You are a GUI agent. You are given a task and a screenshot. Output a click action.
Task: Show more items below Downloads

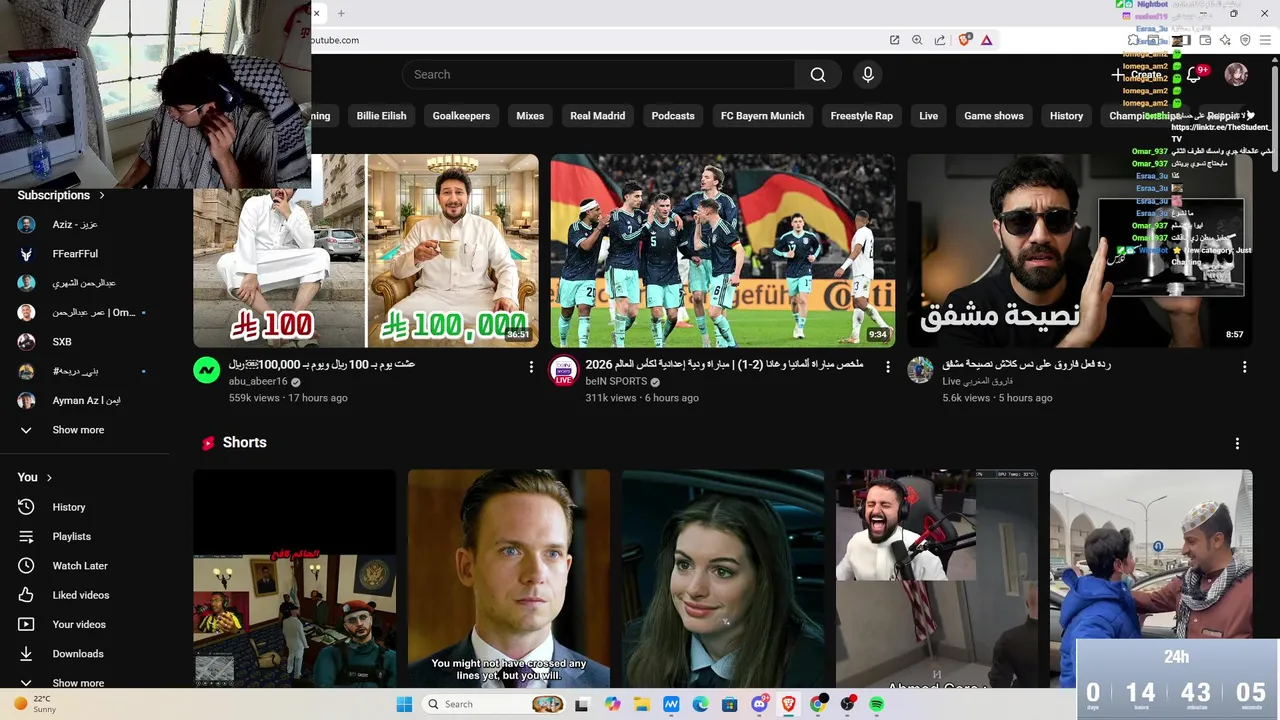[78, 683]
